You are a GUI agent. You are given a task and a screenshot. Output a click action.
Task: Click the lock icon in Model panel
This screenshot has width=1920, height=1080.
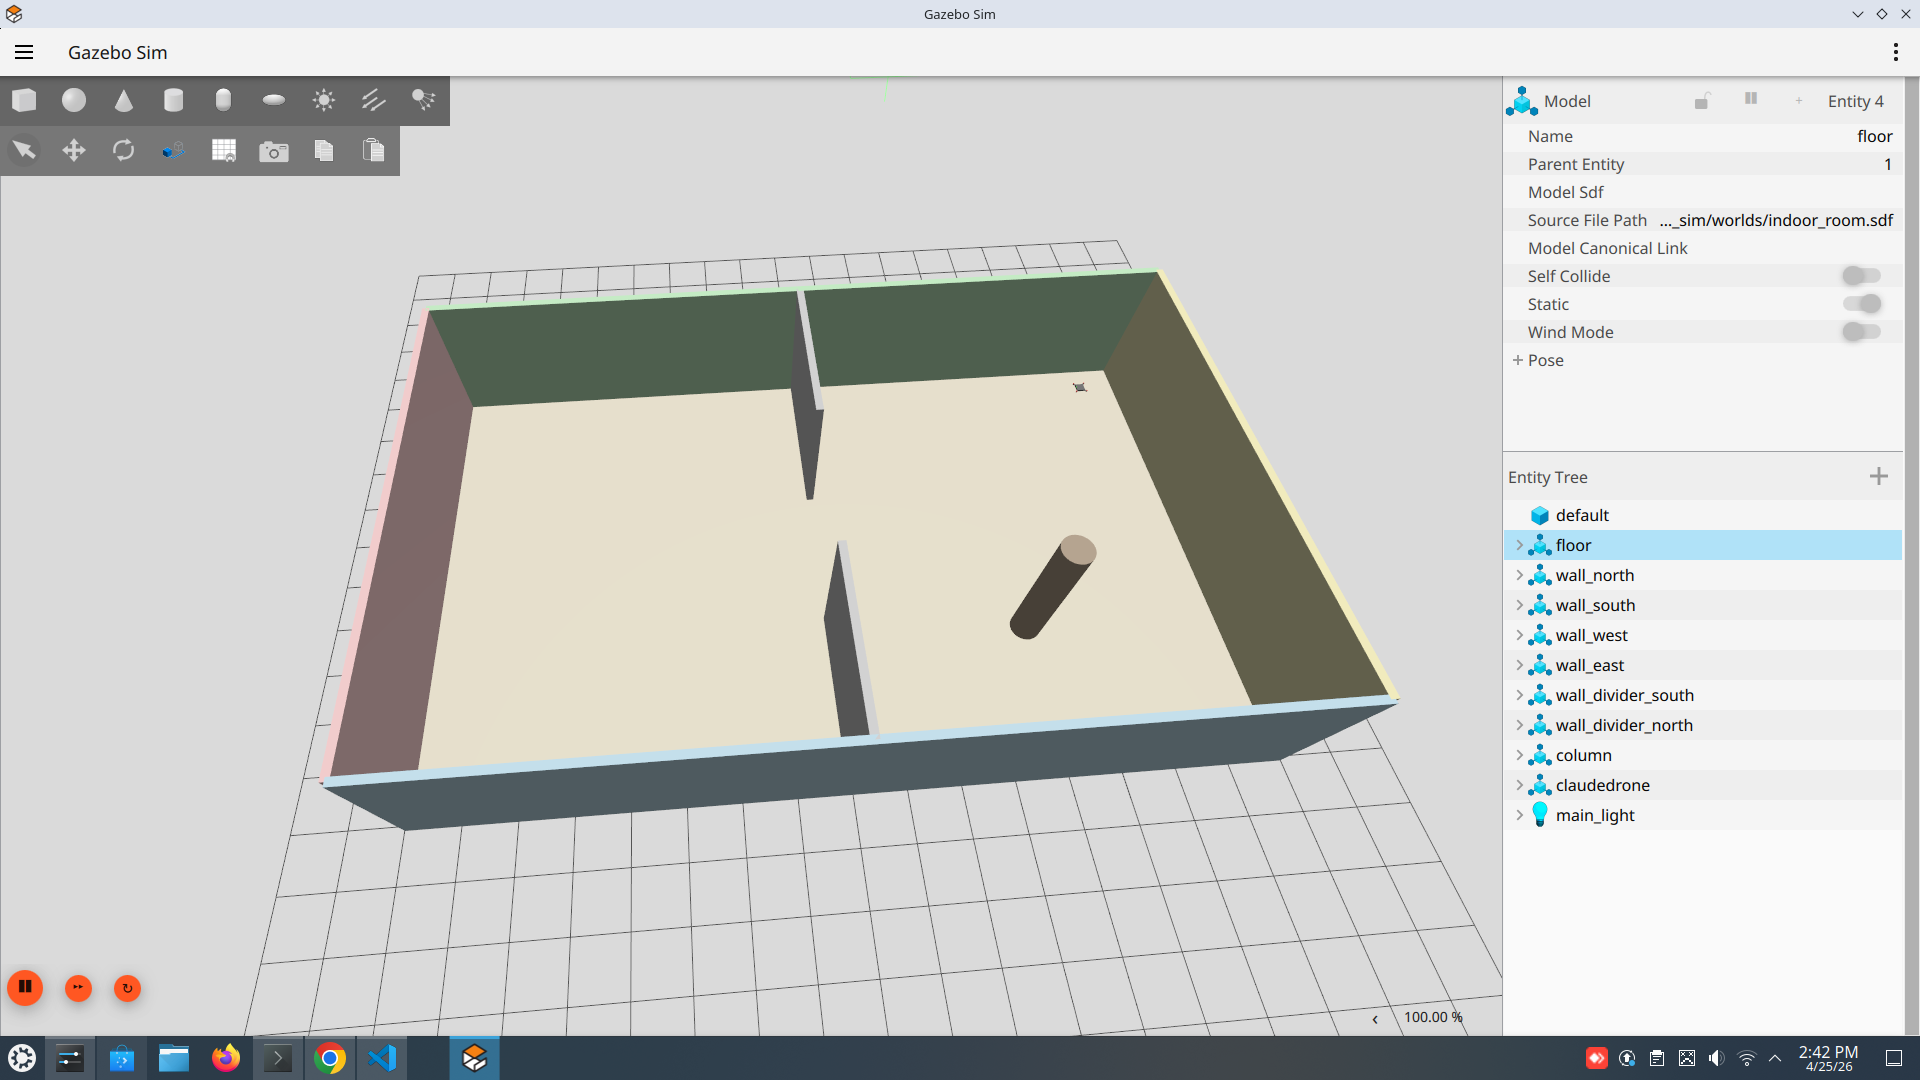[x=1702, y=100]
